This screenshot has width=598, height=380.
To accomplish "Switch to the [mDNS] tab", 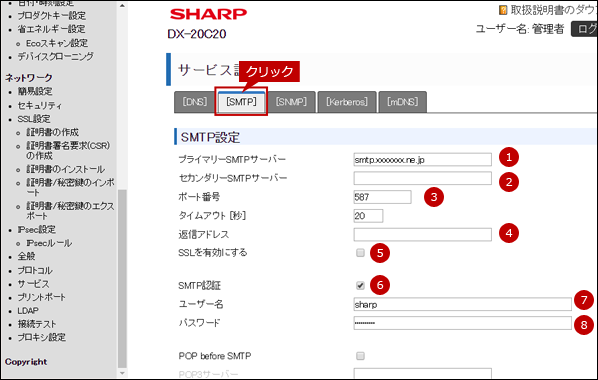I will click(x=402, y=102).
